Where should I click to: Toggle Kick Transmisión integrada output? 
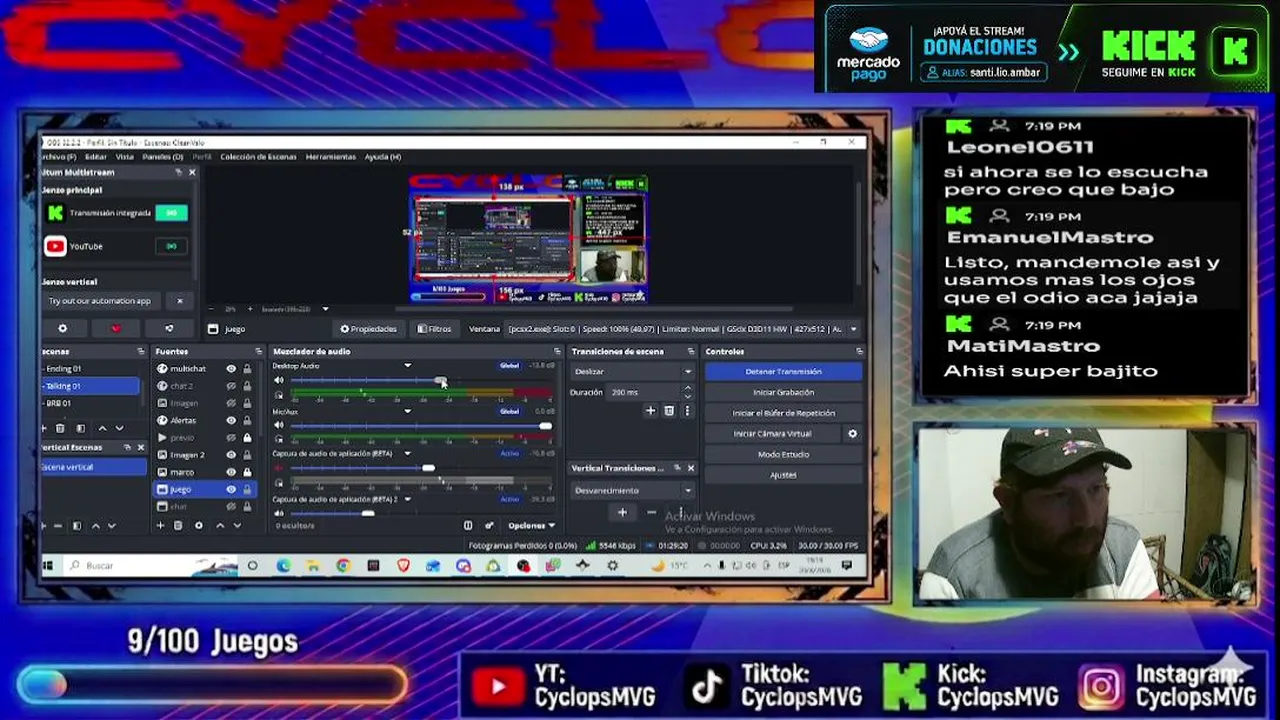click(171, 213)
